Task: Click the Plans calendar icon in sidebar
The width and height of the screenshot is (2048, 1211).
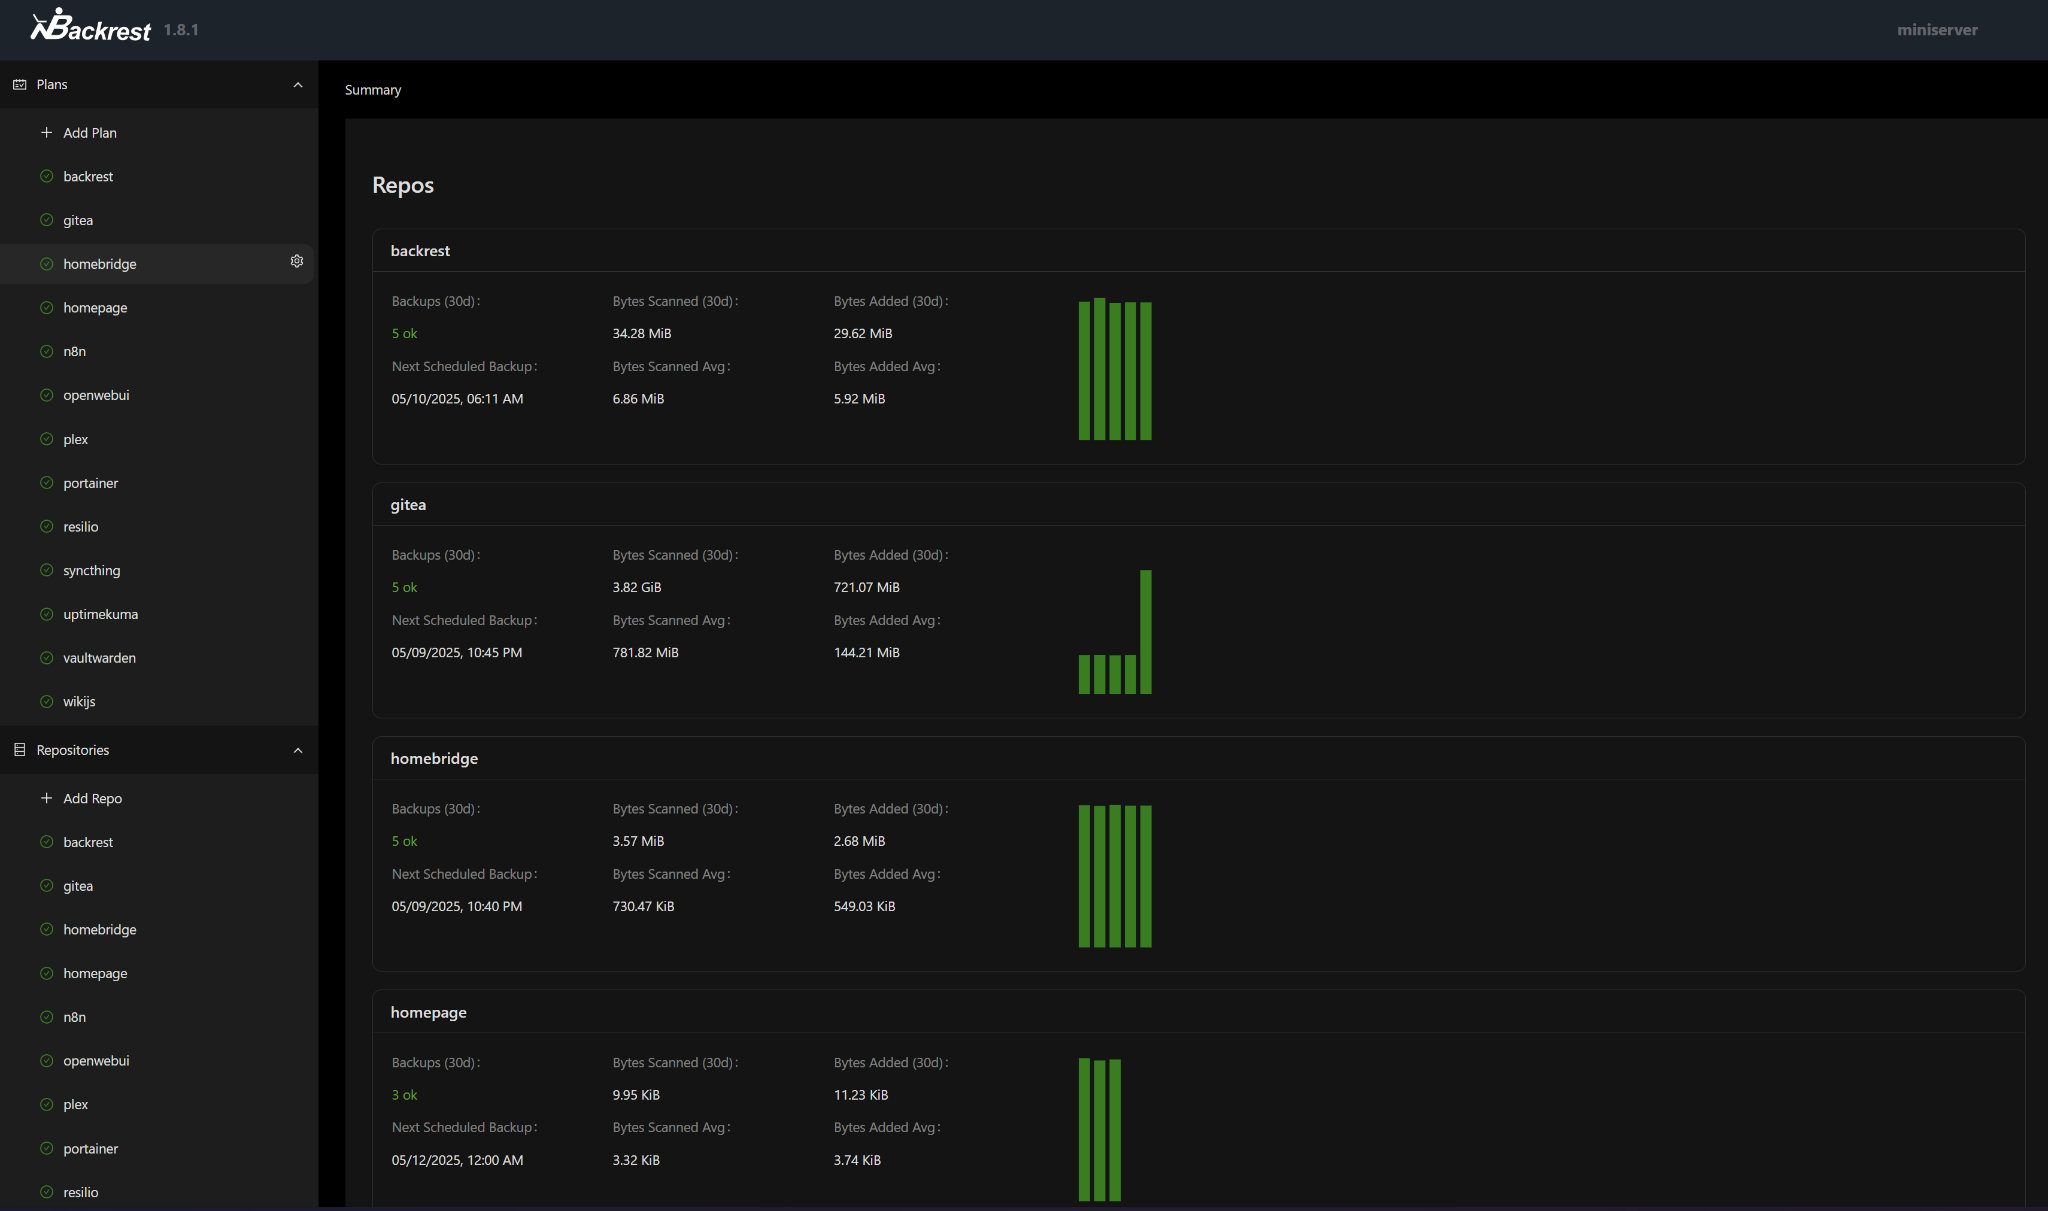Action: click(x=19, y=85)
